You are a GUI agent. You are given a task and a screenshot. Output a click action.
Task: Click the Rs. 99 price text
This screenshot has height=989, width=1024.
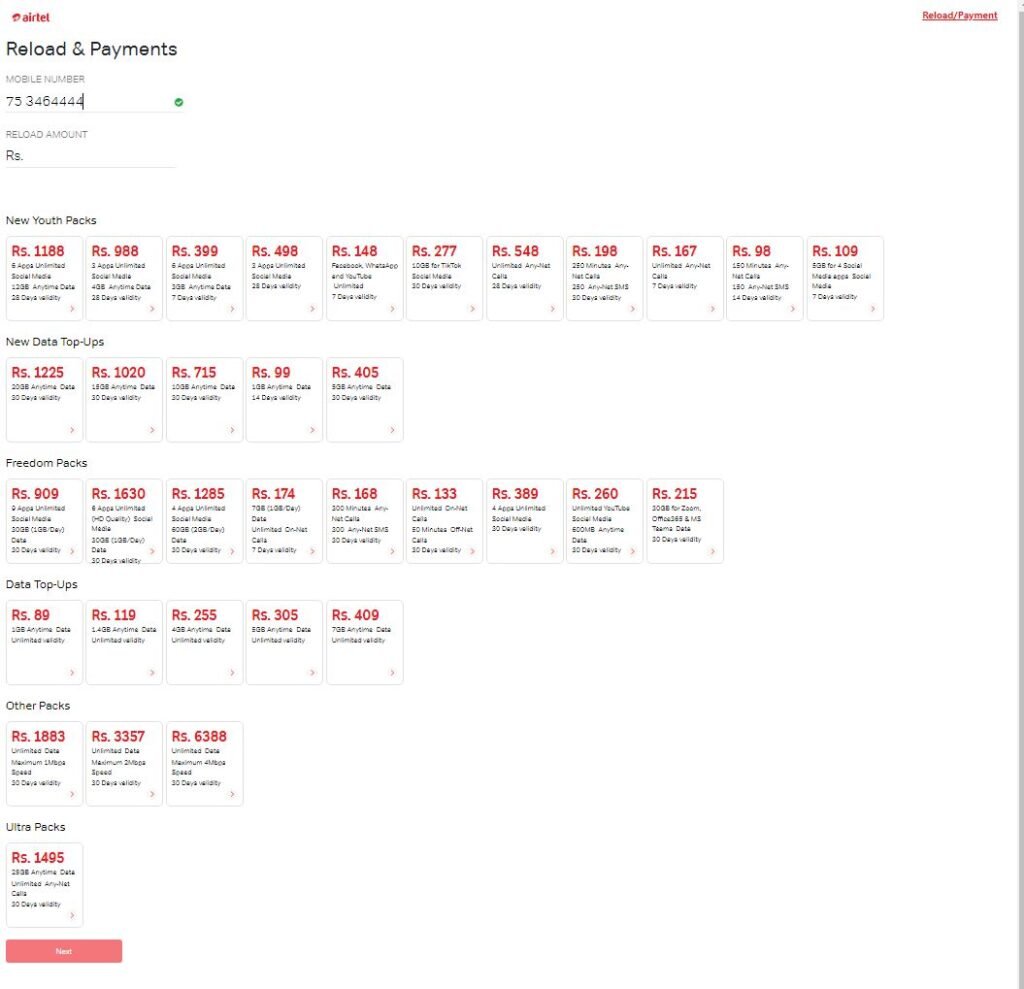(271, 372)
